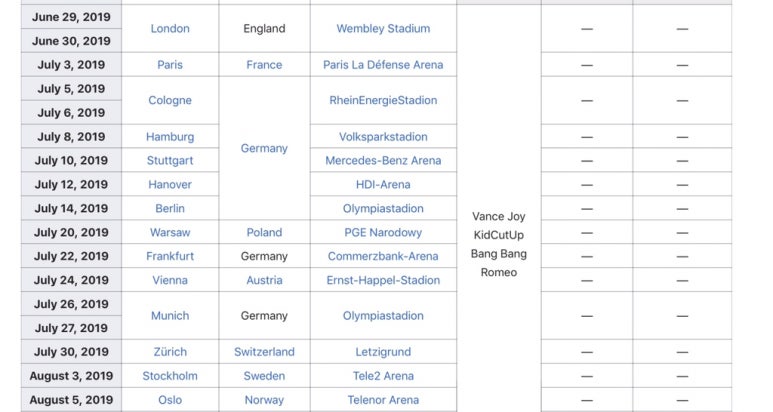Follow the Hamburg link
Image resolution: width=773 pixels, height=412 pixels.
(170, 137)
